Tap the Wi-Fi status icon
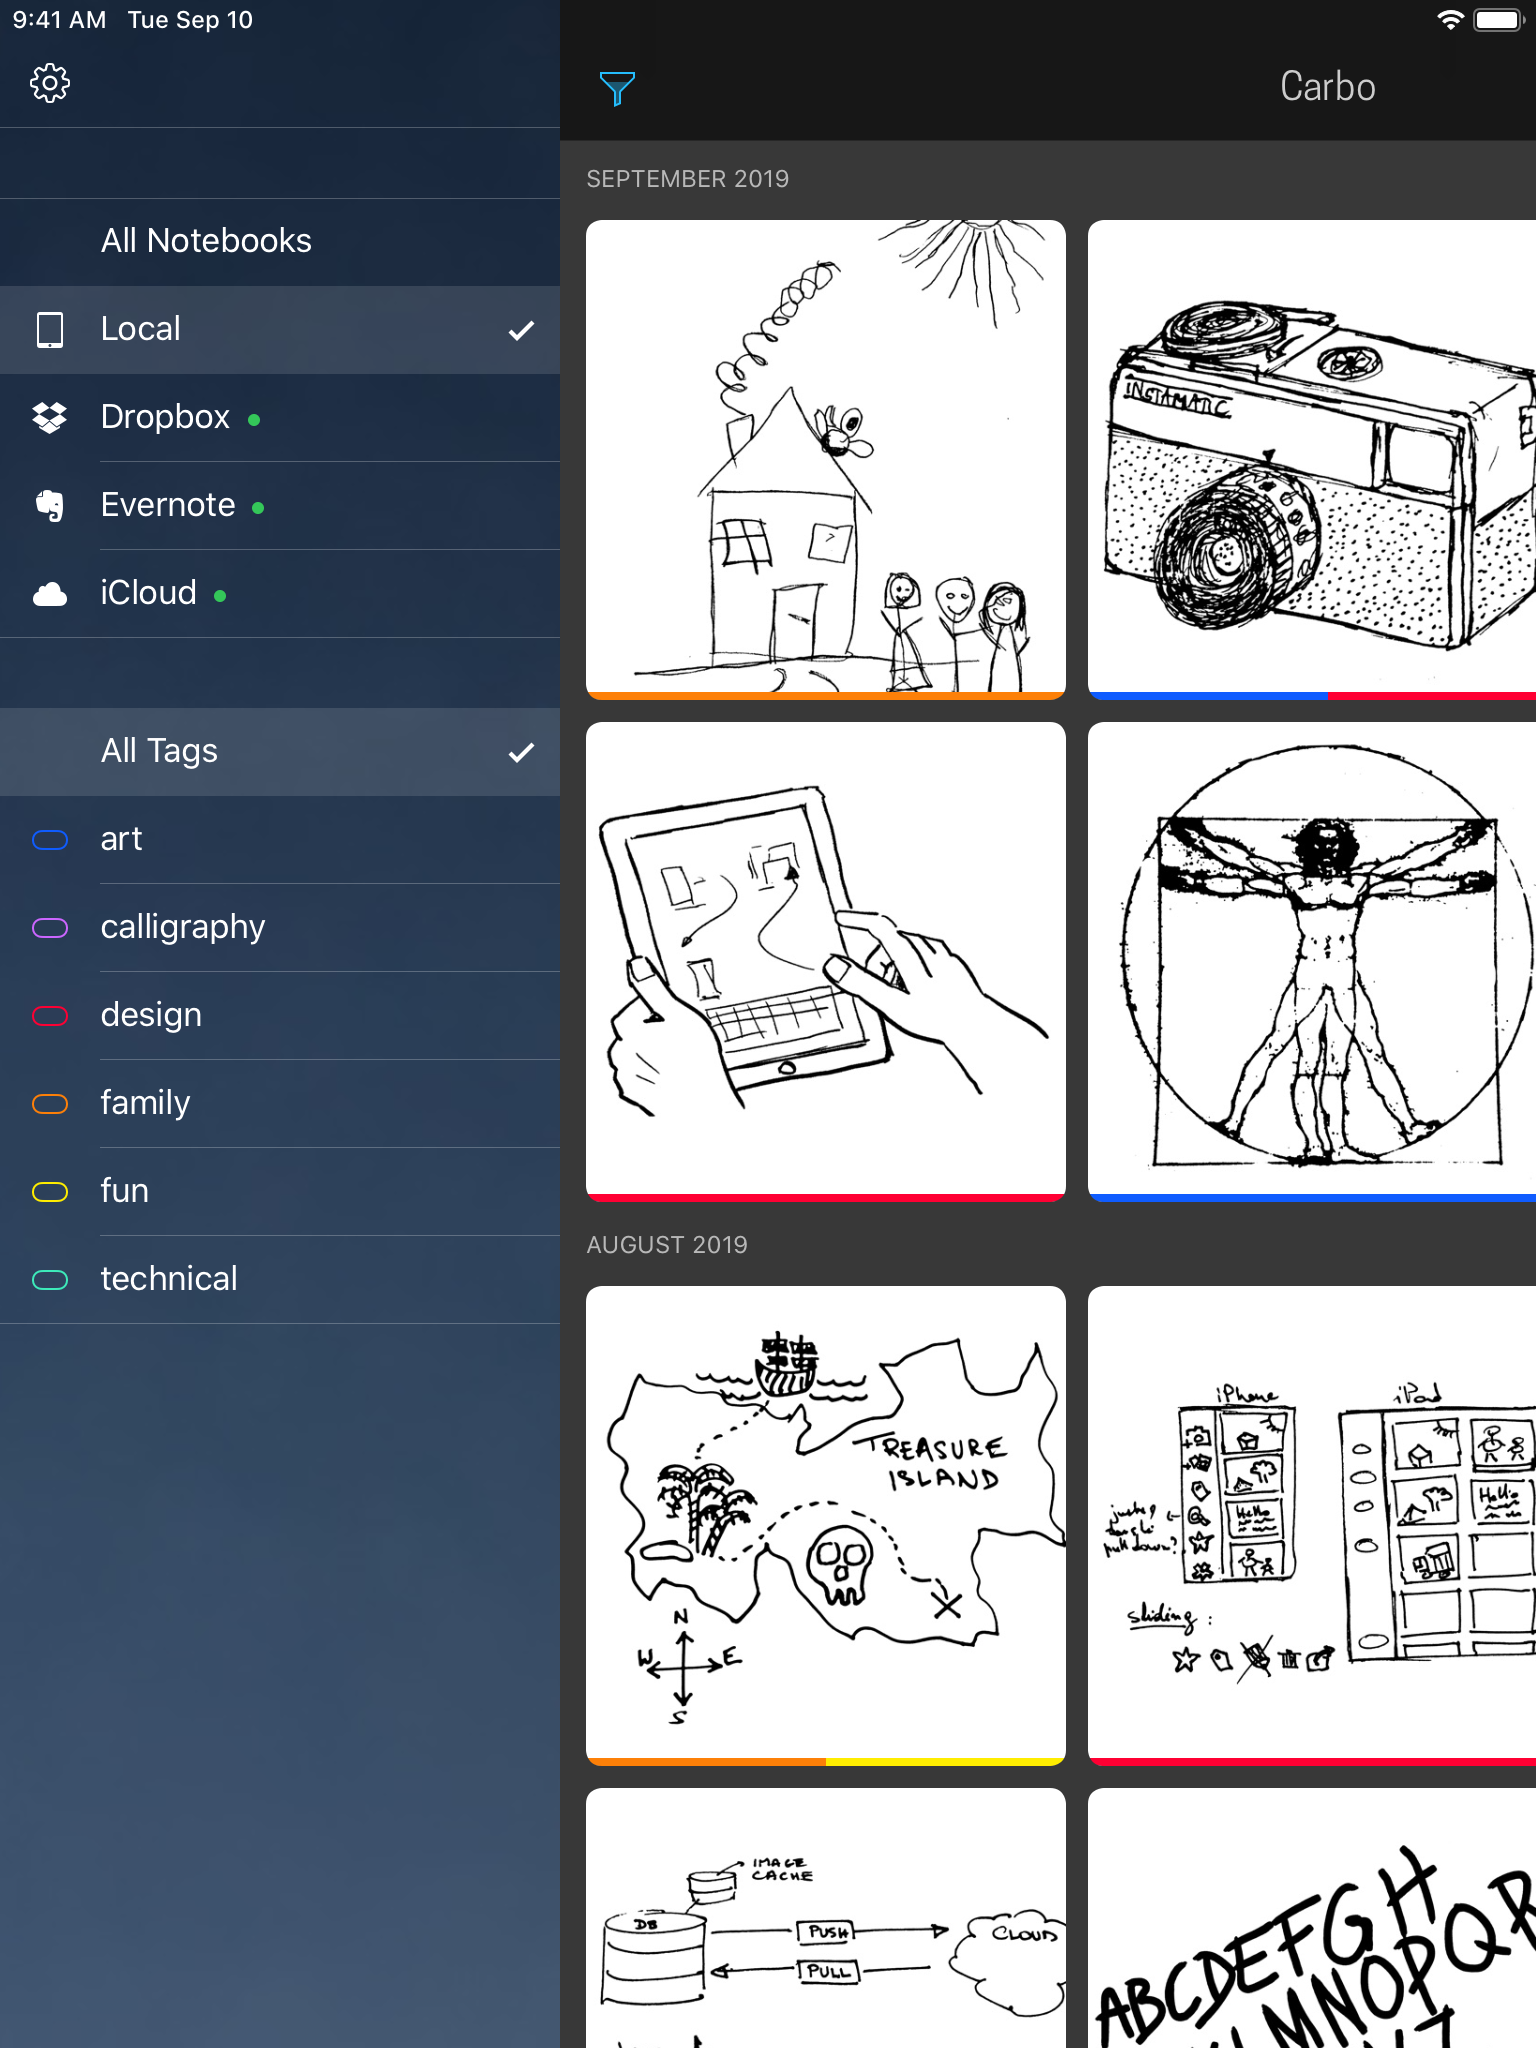Image resolution: width=1536 pixels, height=2048 pixels. click(1450, 20)
